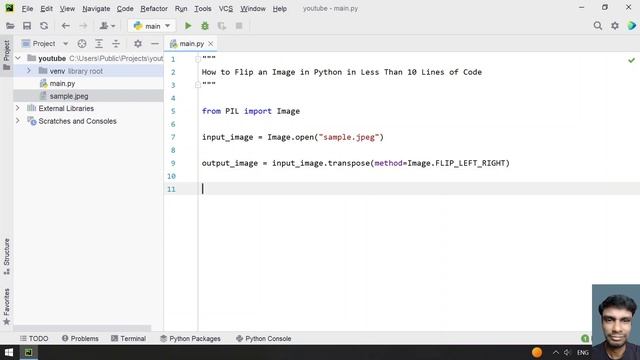
Task: Open the Windows Start button
Action: click(9, 352)
